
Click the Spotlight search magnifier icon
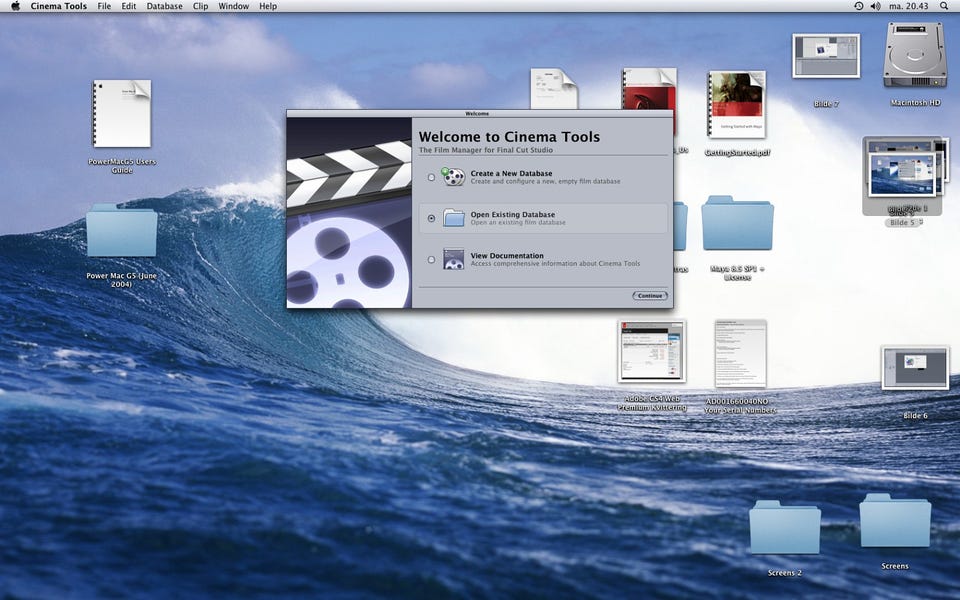(x=944, y=6)
